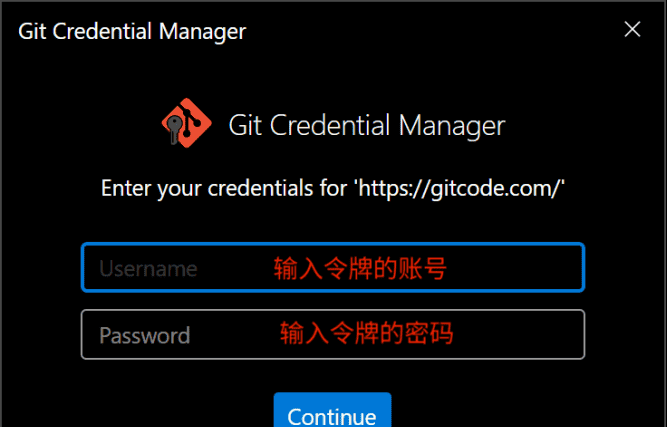This screenshot has height=427, width=667.
Task: Click the red '输入令牌的密码' annotation
Action: pyautogui.click(x=366, y=333)
